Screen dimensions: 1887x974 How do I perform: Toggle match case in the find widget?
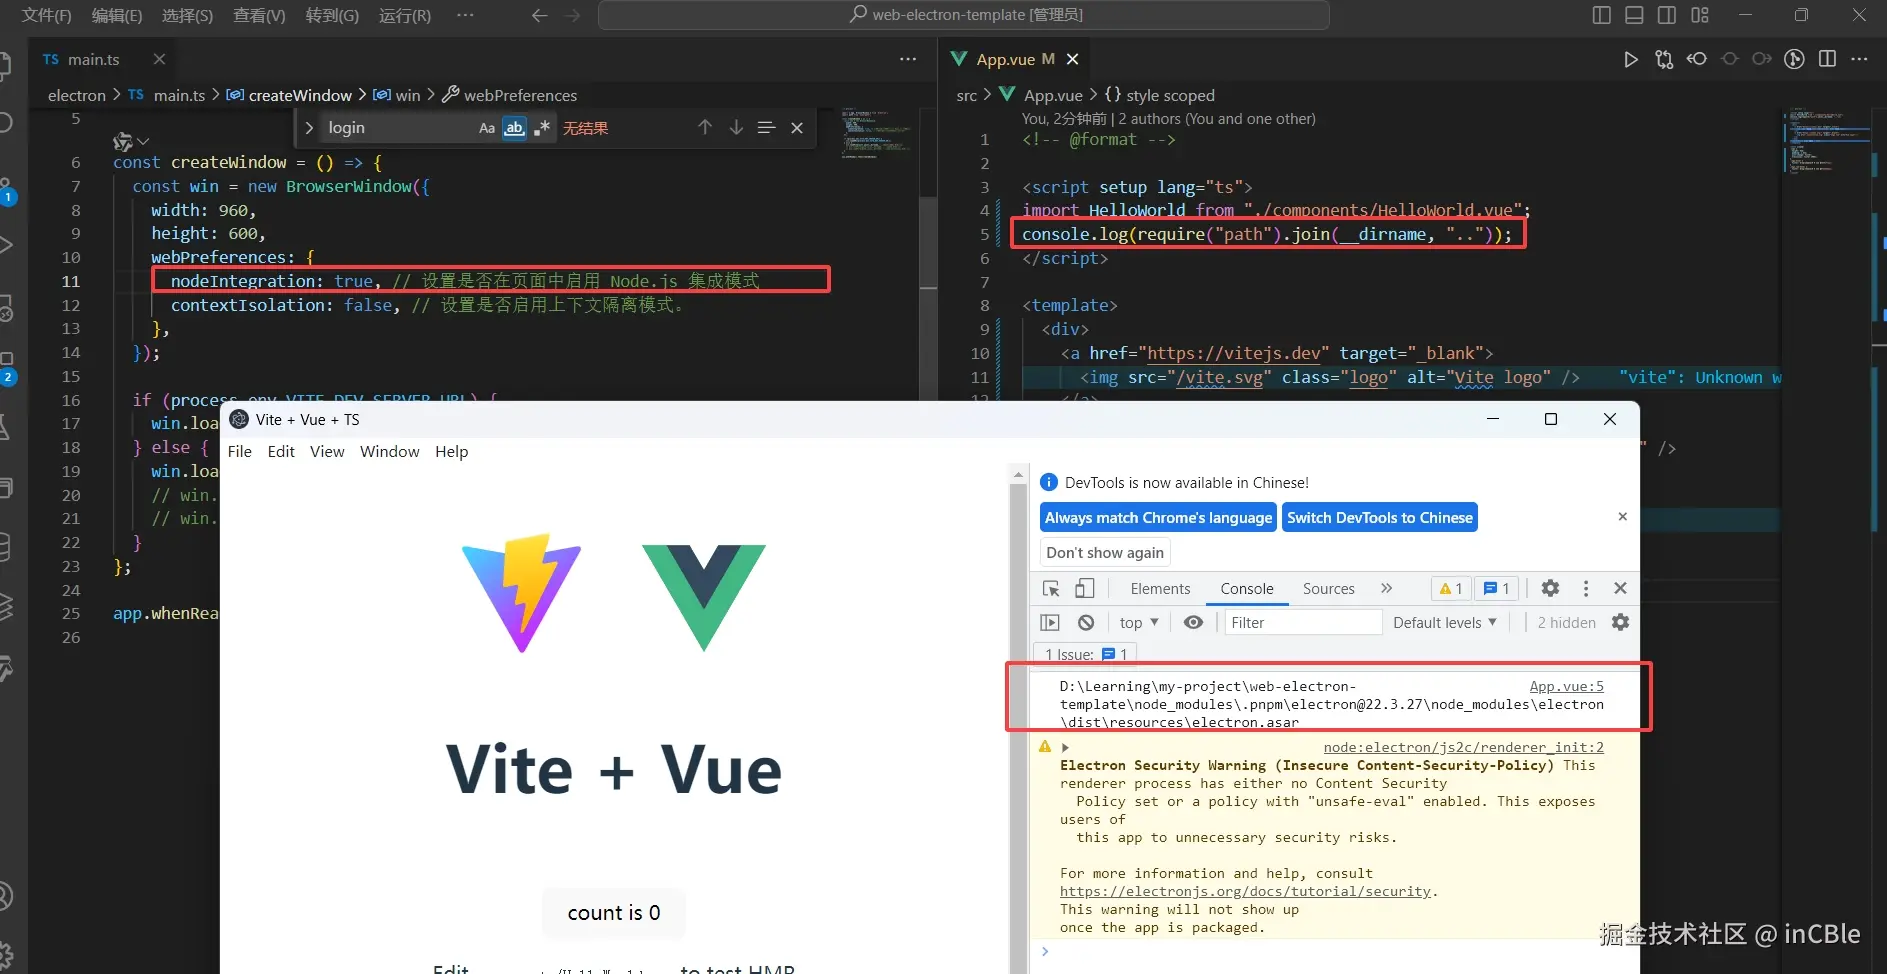487,128
